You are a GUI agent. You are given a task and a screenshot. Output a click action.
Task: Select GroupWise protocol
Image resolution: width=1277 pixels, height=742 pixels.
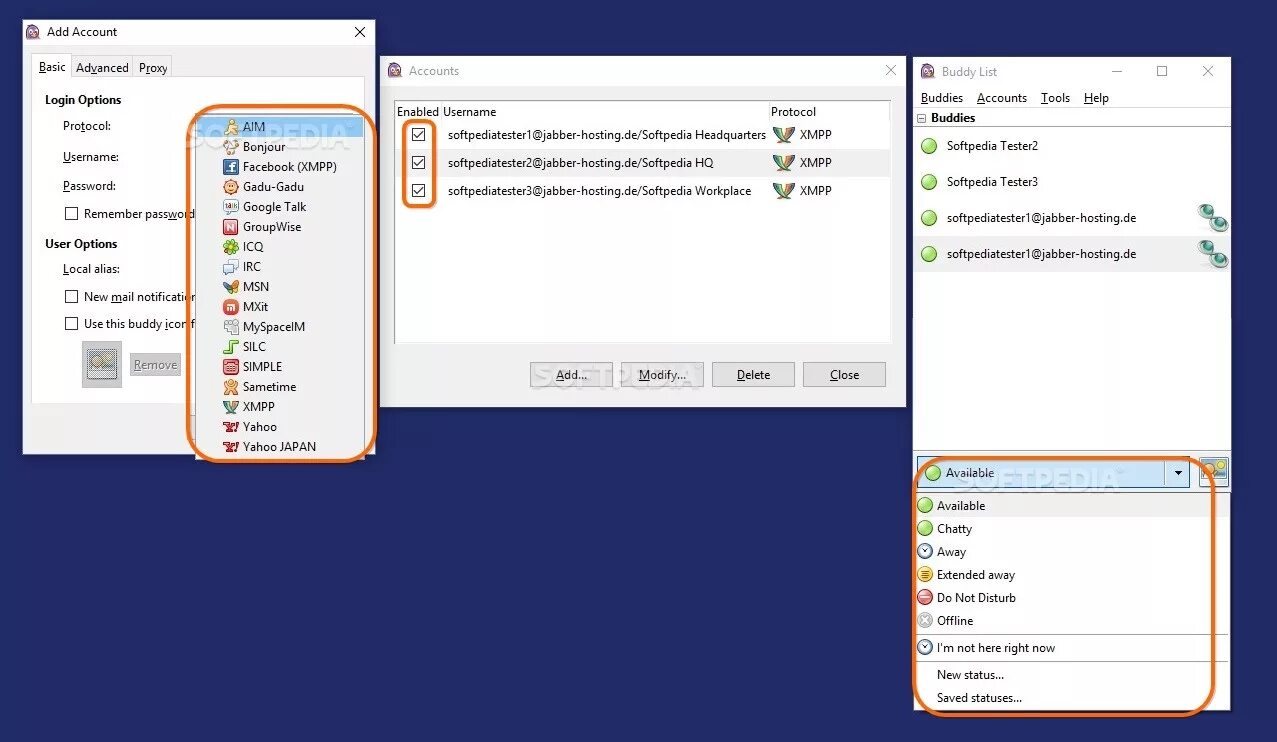tap(279, 227)
